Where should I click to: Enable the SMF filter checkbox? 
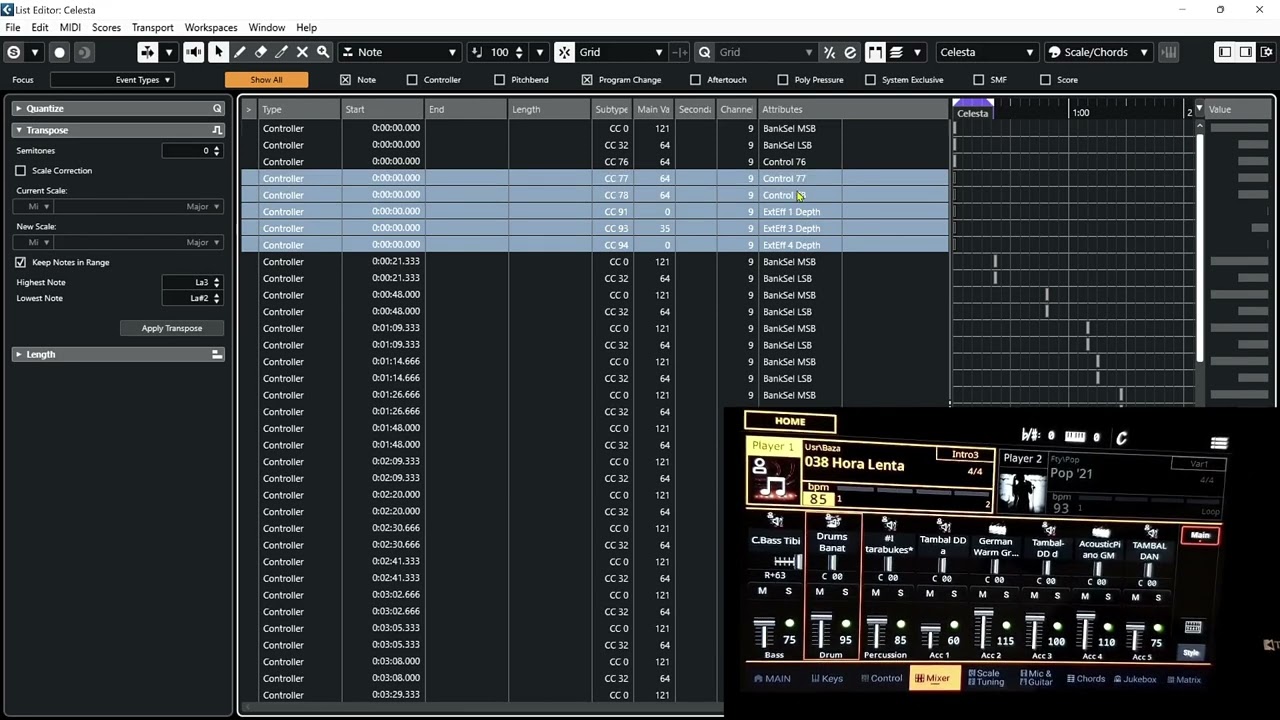click(x=979, y=80)
